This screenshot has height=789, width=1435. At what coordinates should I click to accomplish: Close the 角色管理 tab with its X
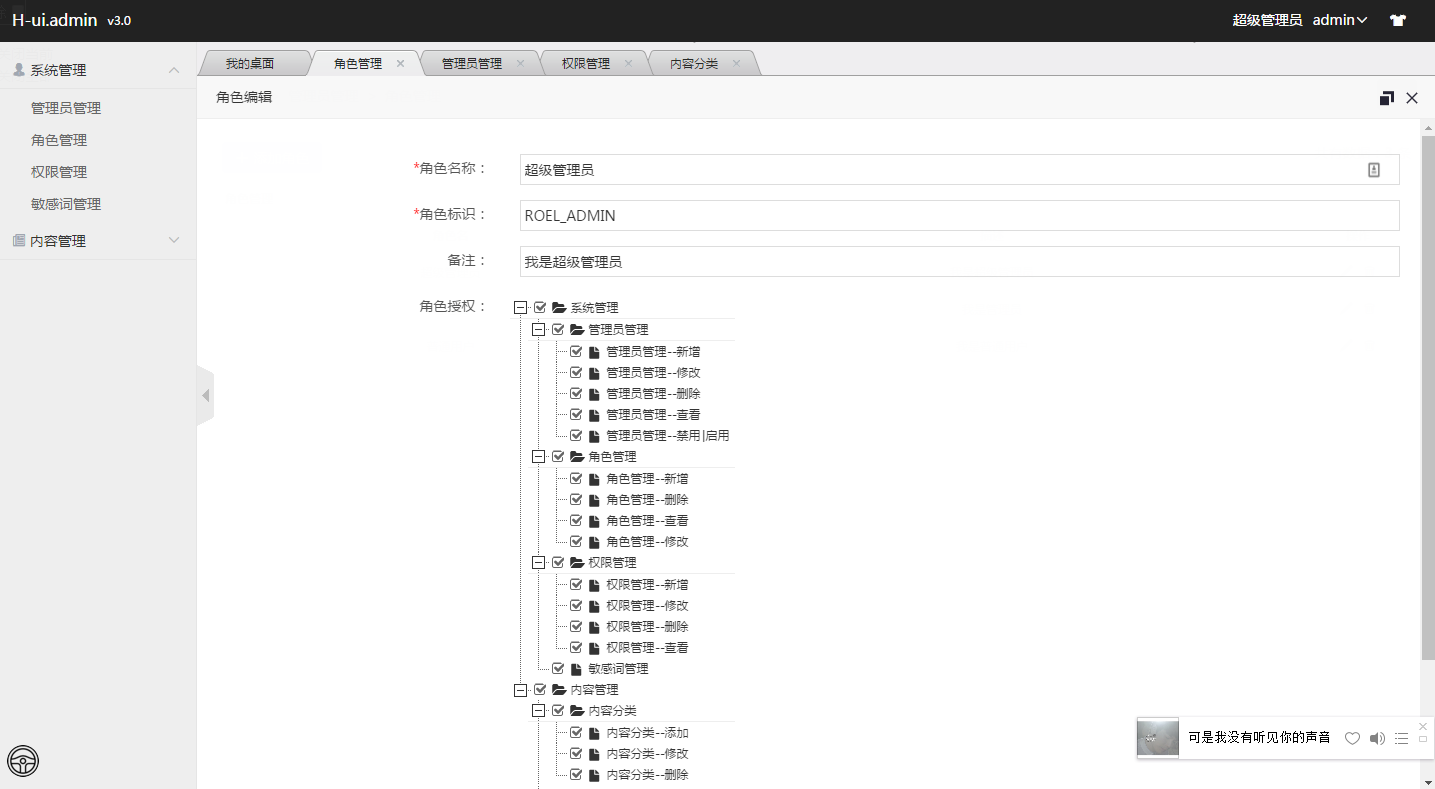point(400,63)
